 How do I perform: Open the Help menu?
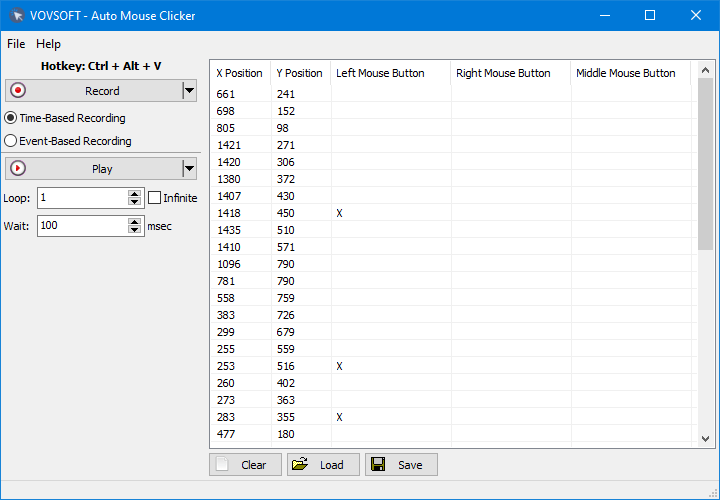(x=48, y=44)
